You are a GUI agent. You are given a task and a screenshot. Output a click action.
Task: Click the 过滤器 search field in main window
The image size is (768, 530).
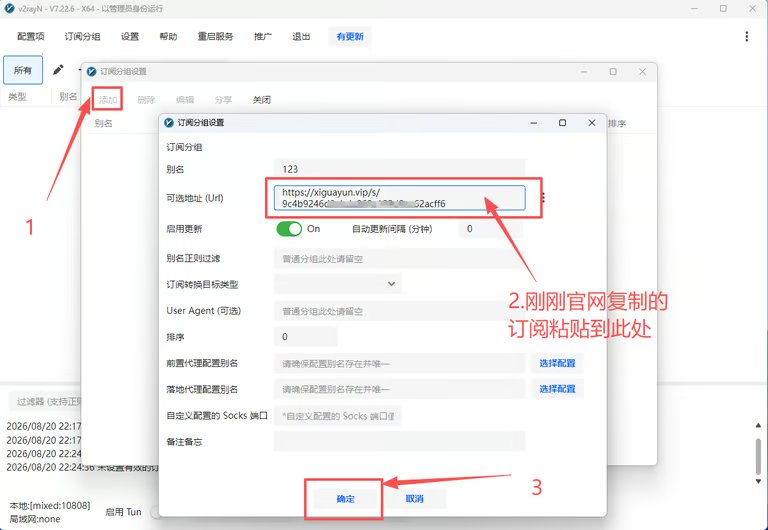click(x=45, y=402)
